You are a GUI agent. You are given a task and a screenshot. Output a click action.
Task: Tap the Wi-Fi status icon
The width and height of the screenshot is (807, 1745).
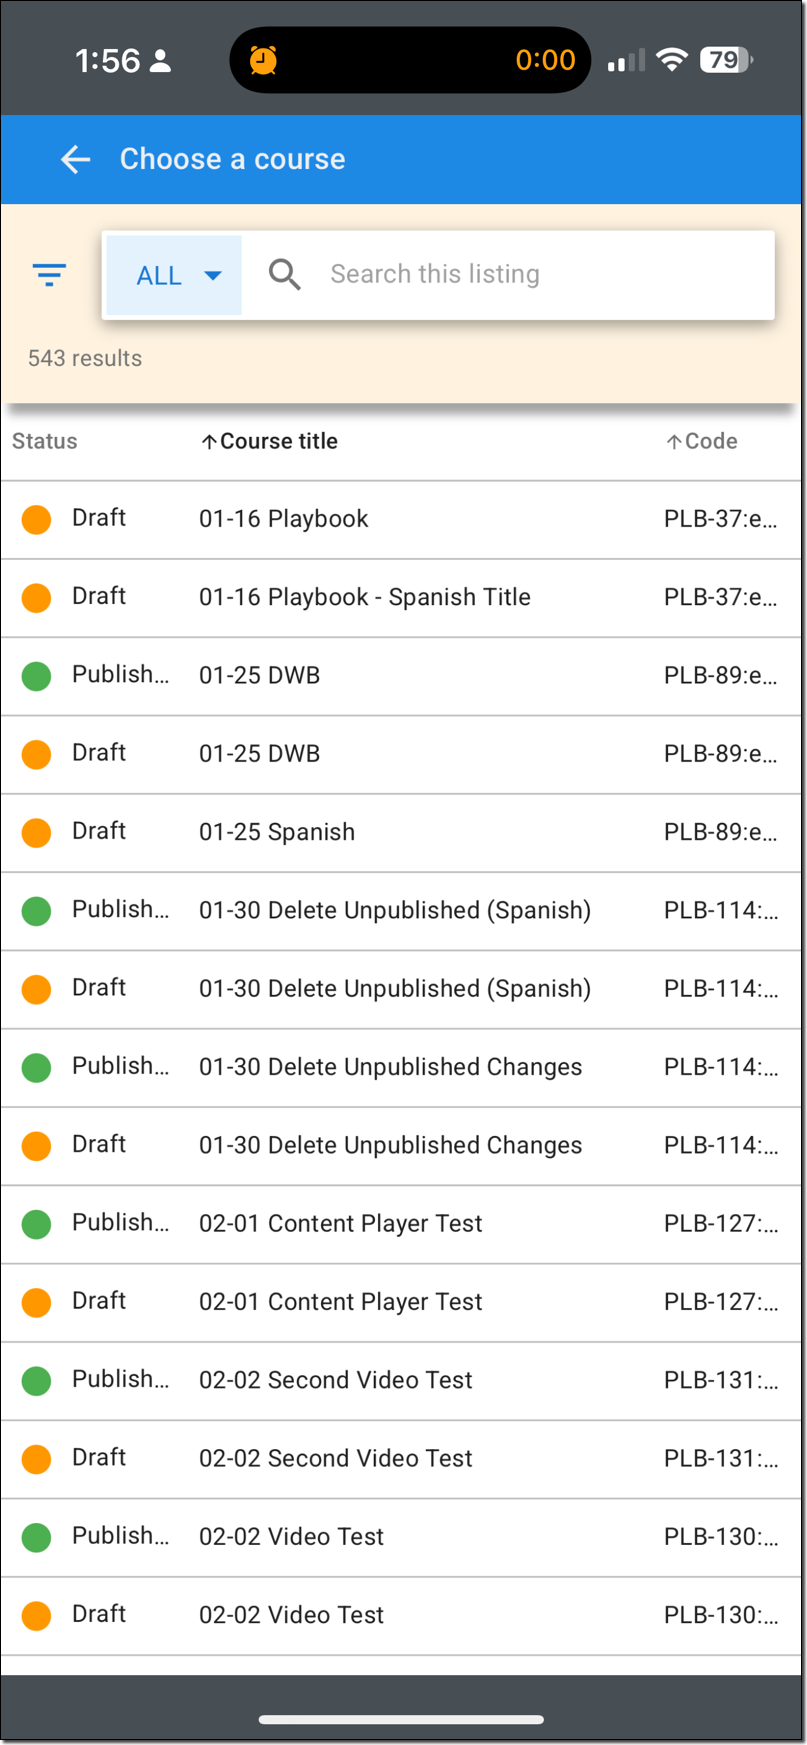point(672,60)
